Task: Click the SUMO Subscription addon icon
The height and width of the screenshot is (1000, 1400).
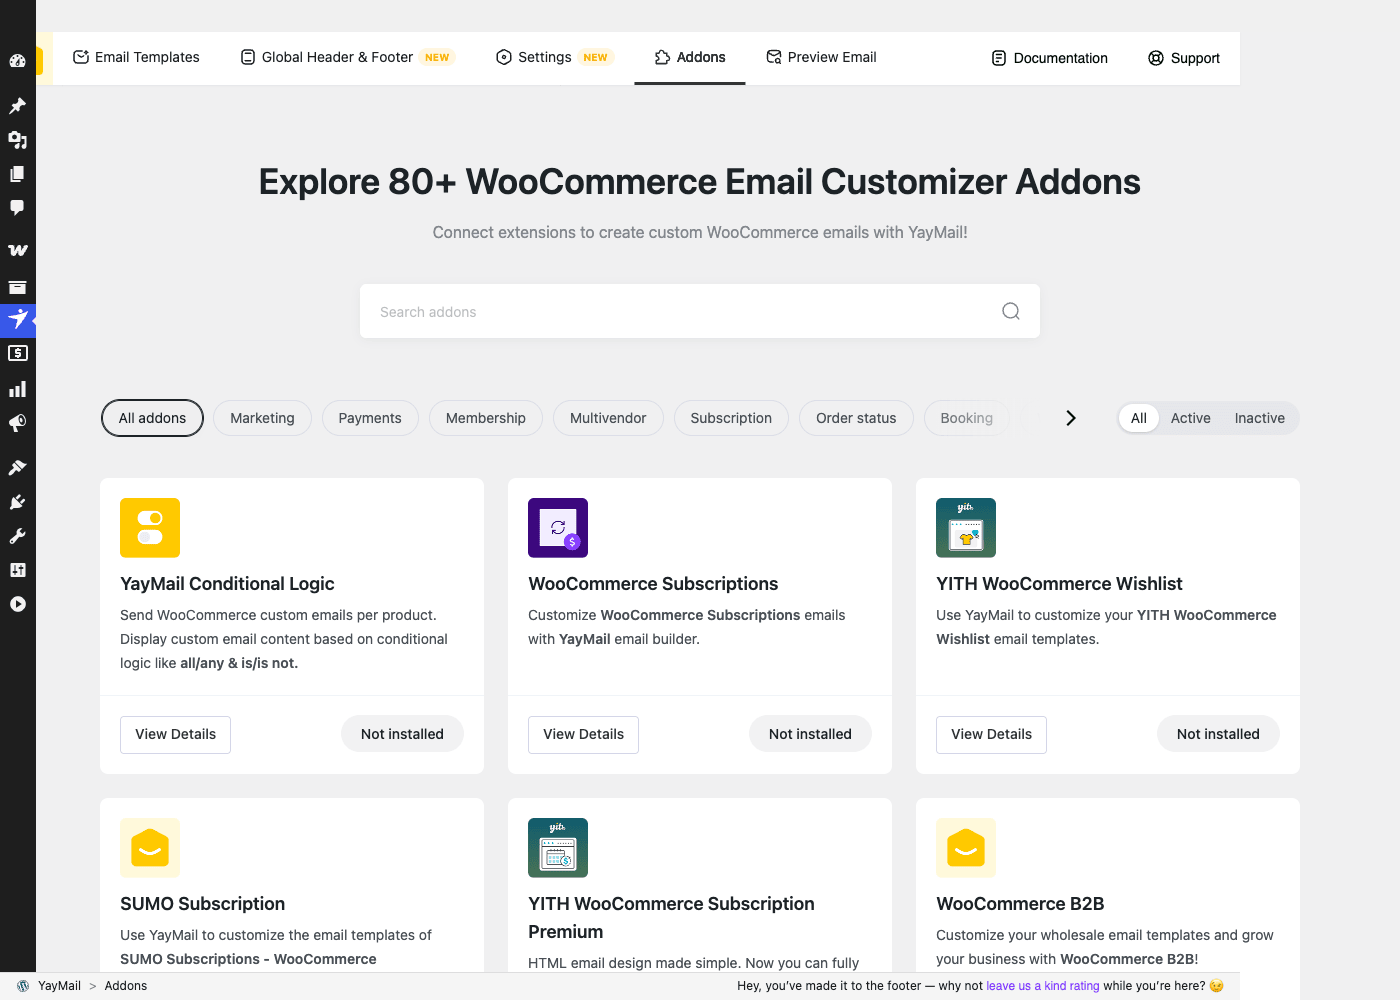Action: 150,848
